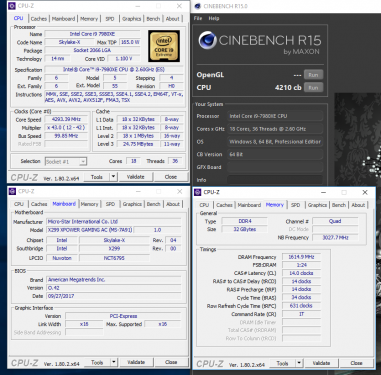Screen dimensions: 381x375
Task: Run the CPU benchmark in Cinebench
Action: [313, 88]
